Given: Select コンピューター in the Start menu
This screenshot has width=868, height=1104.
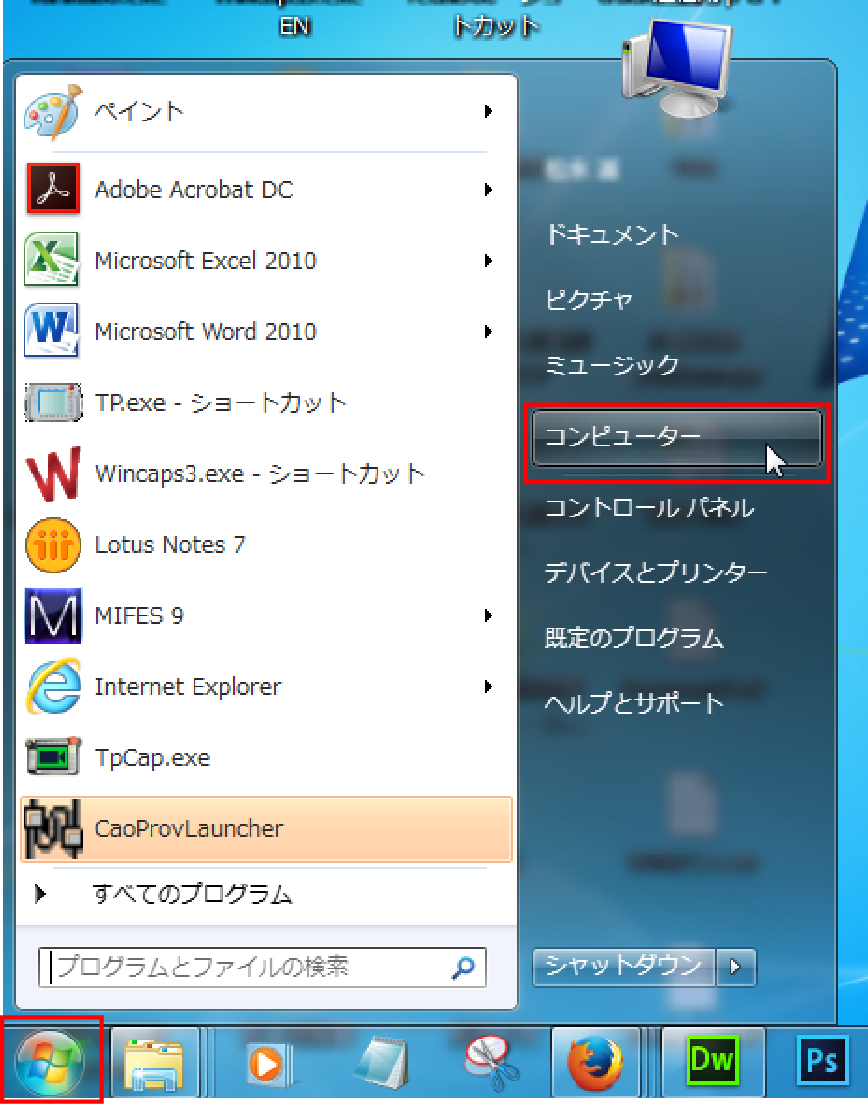Looking at the screenshot, I should (x=676, y=438).
